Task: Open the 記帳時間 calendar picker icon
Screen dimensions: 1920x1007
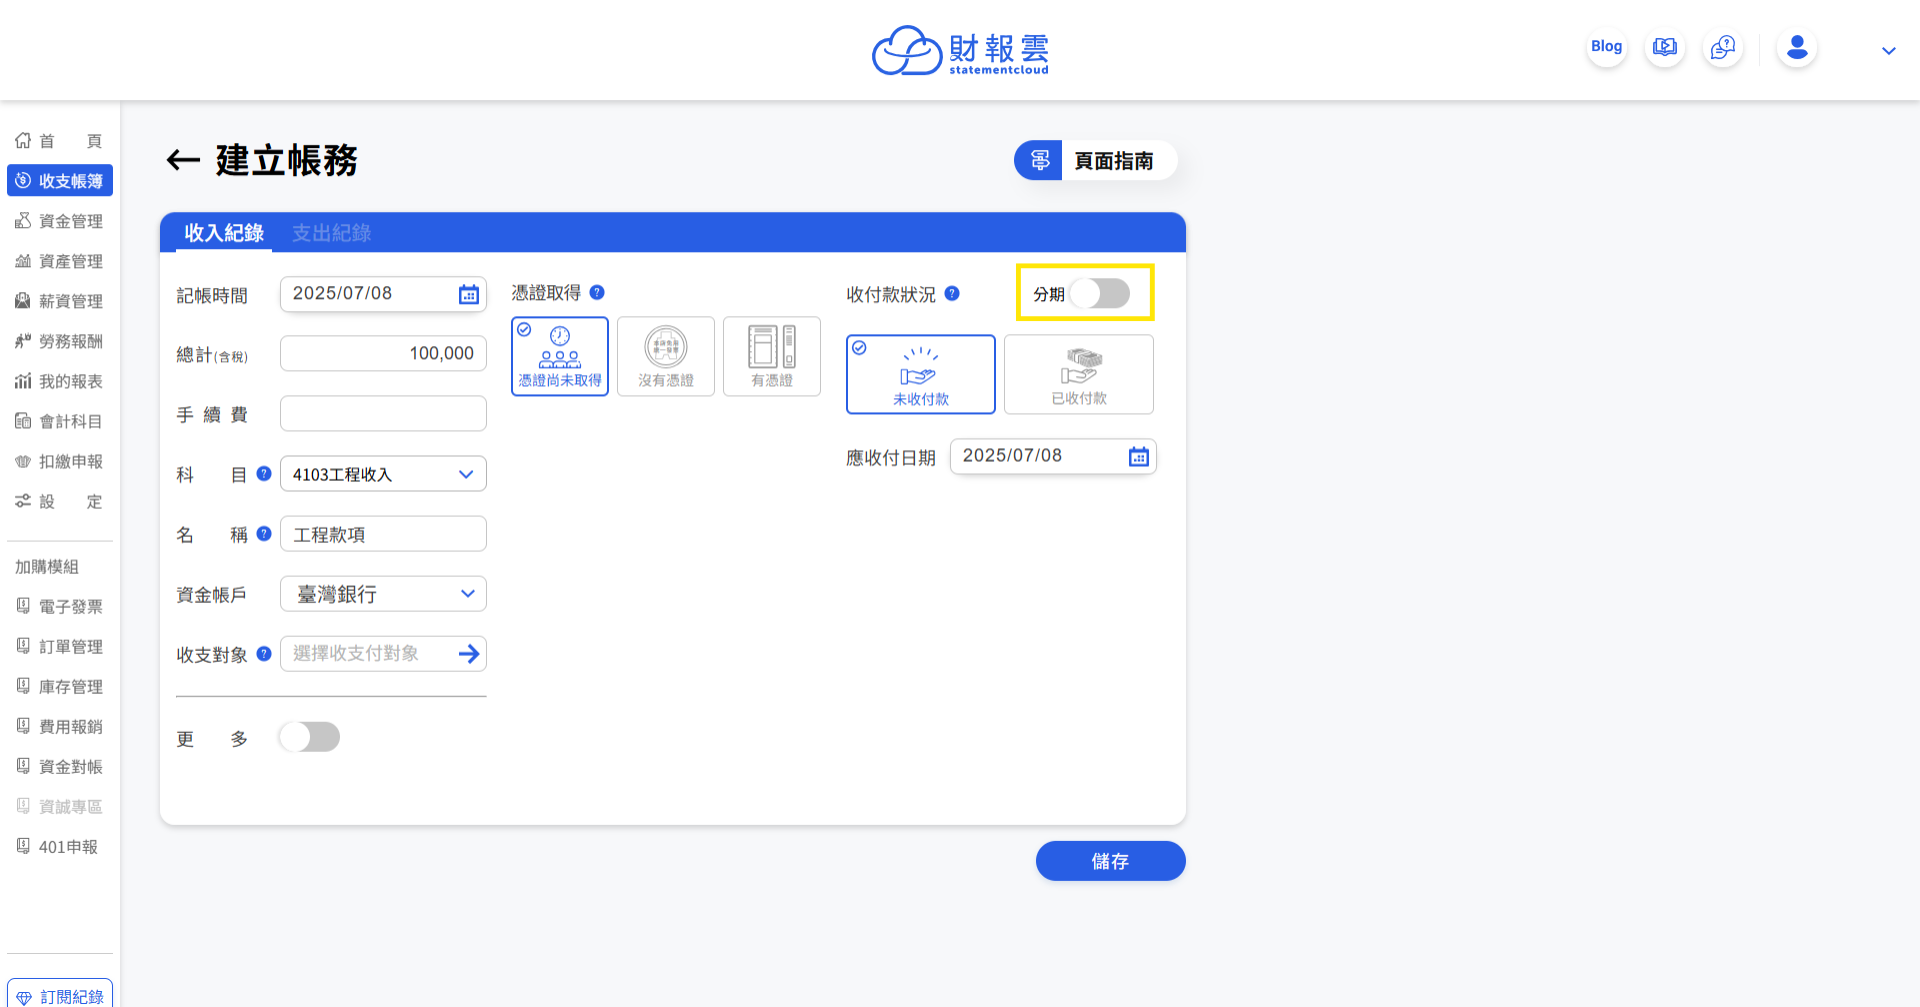Action: click(469, 294)
